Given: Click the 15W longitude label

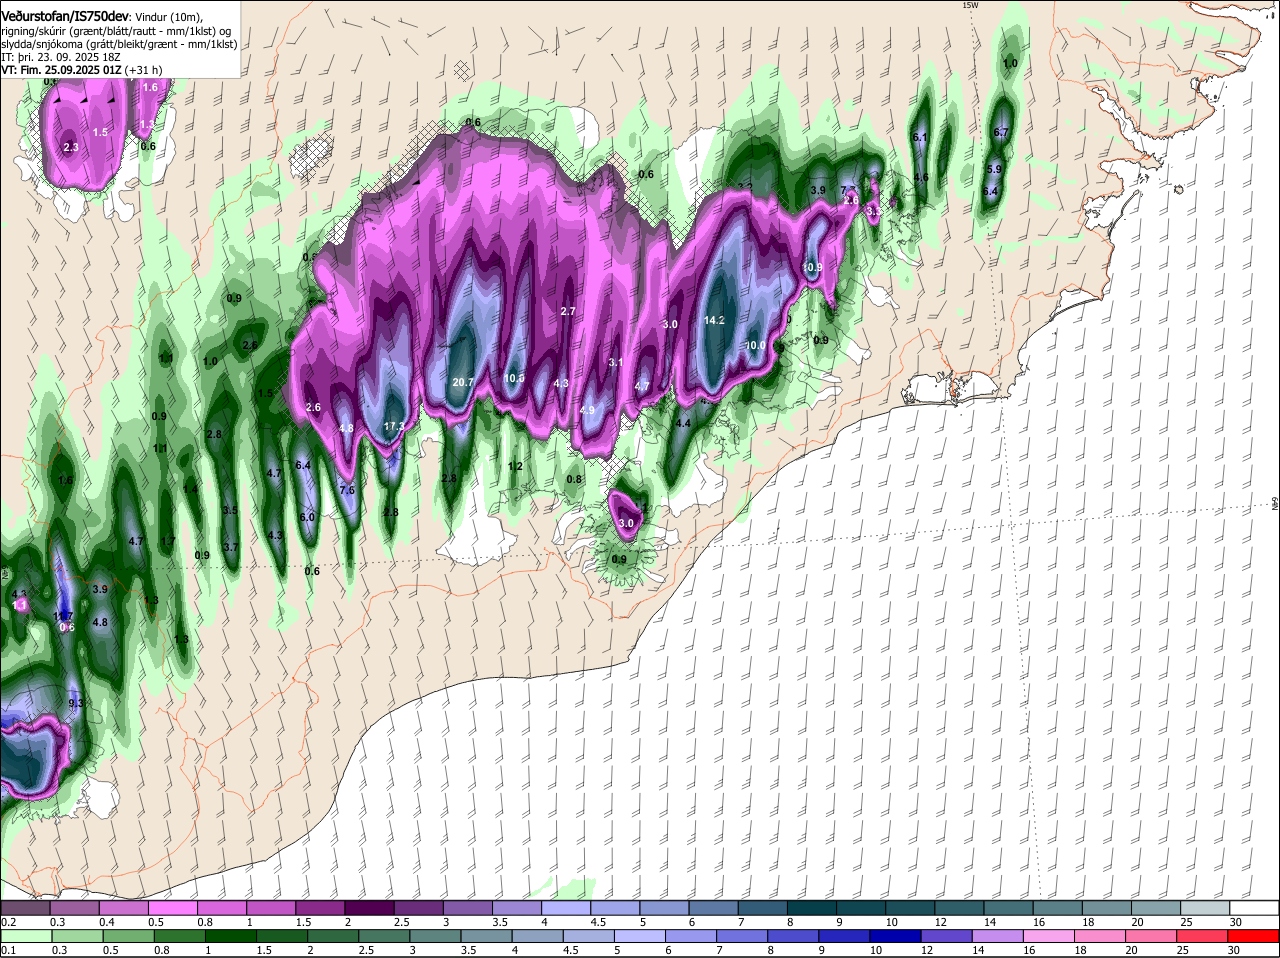Looking at the screenshot, I should point(969,5).
